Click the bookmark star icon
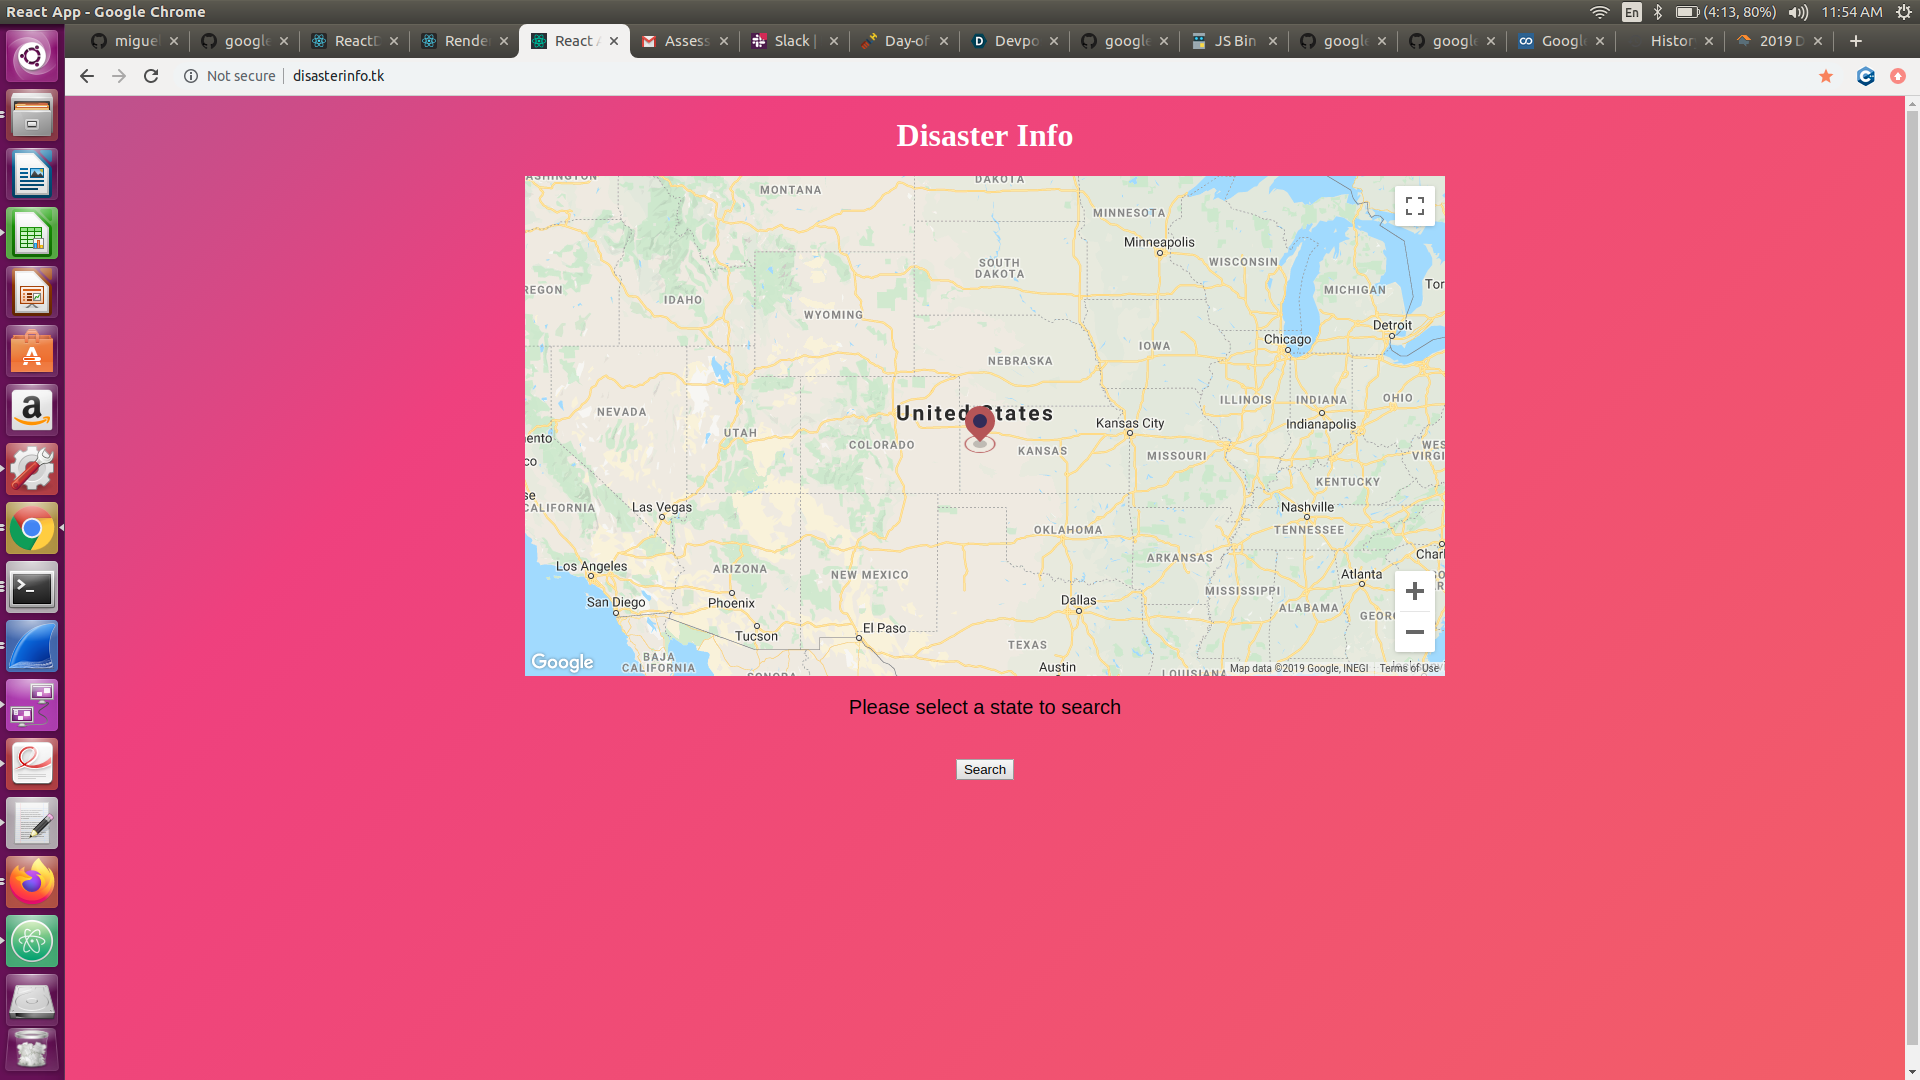Screen dimensions: 1920x1080 point(1826,76)
